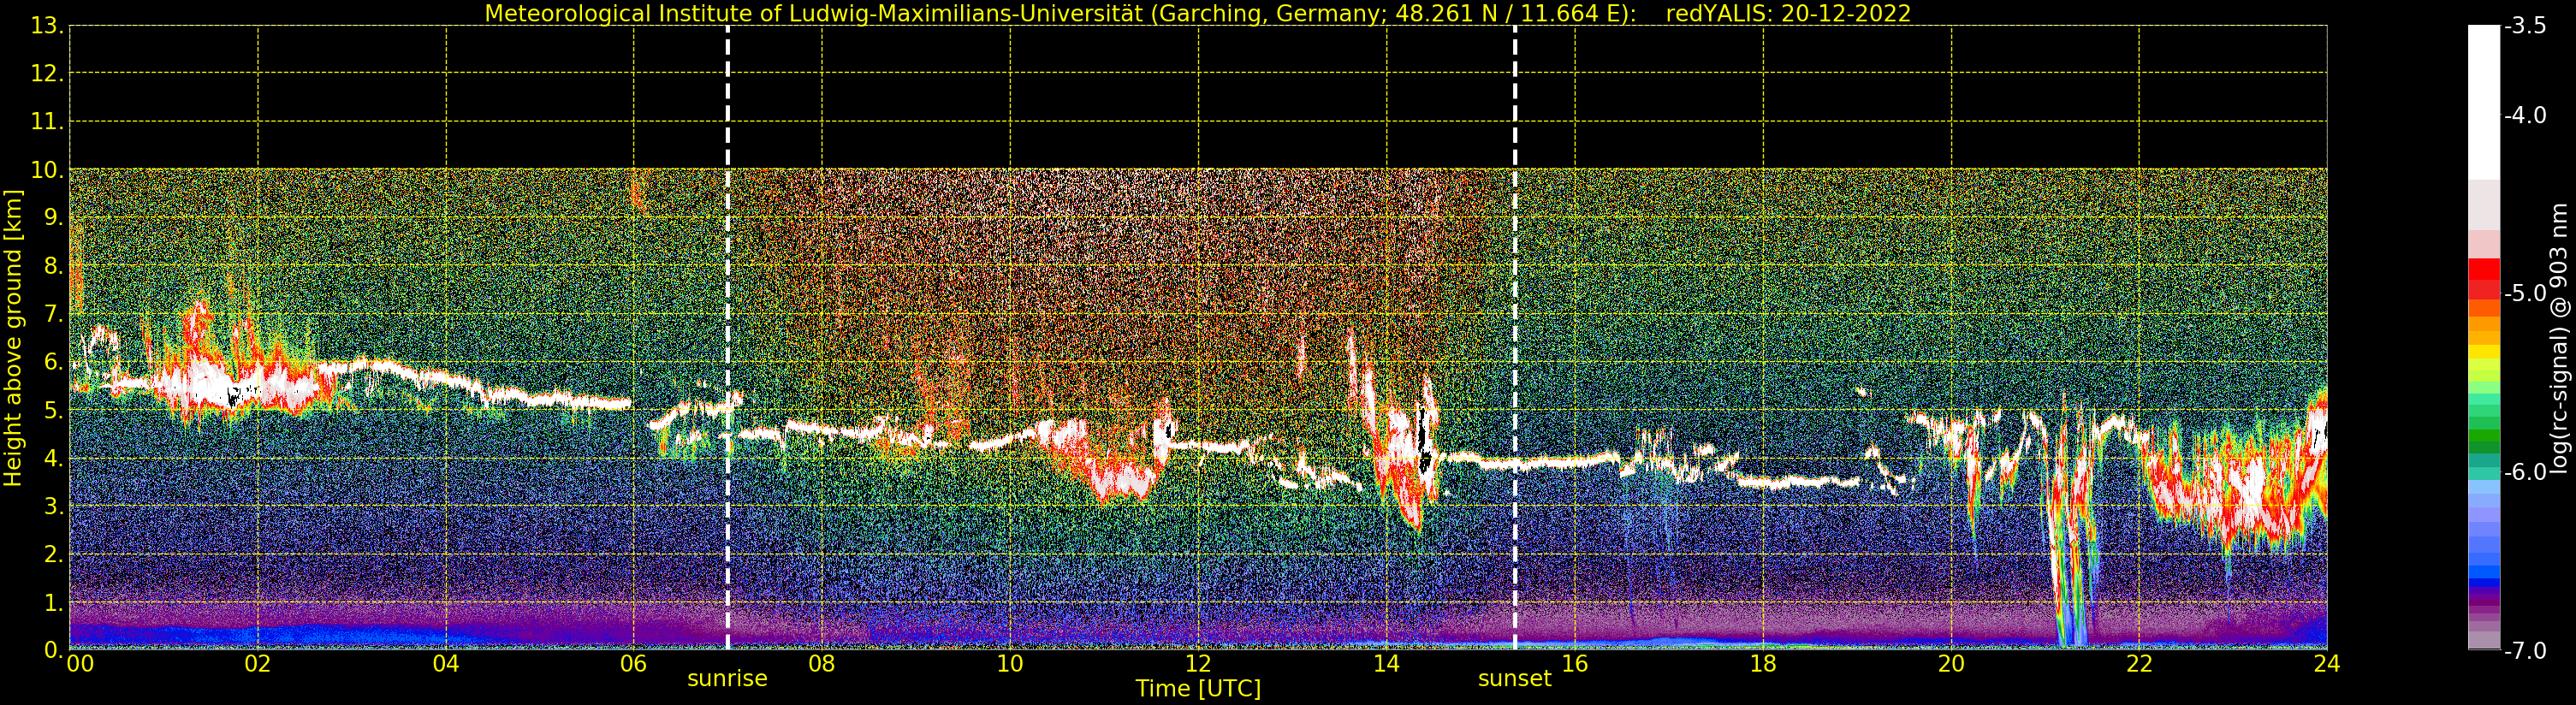The image size is (2576, 705).
Task: Click the '10' time axis tick label
Action: coord(1010,664)
